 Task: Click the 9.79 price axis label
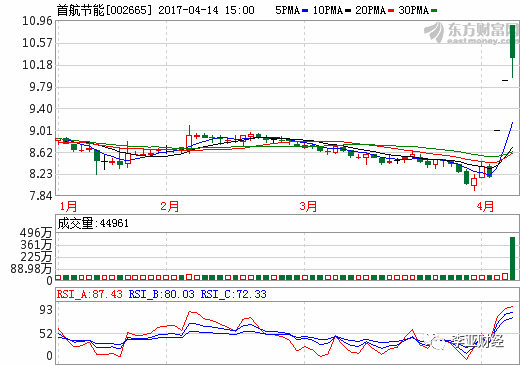tap(41, 87)
